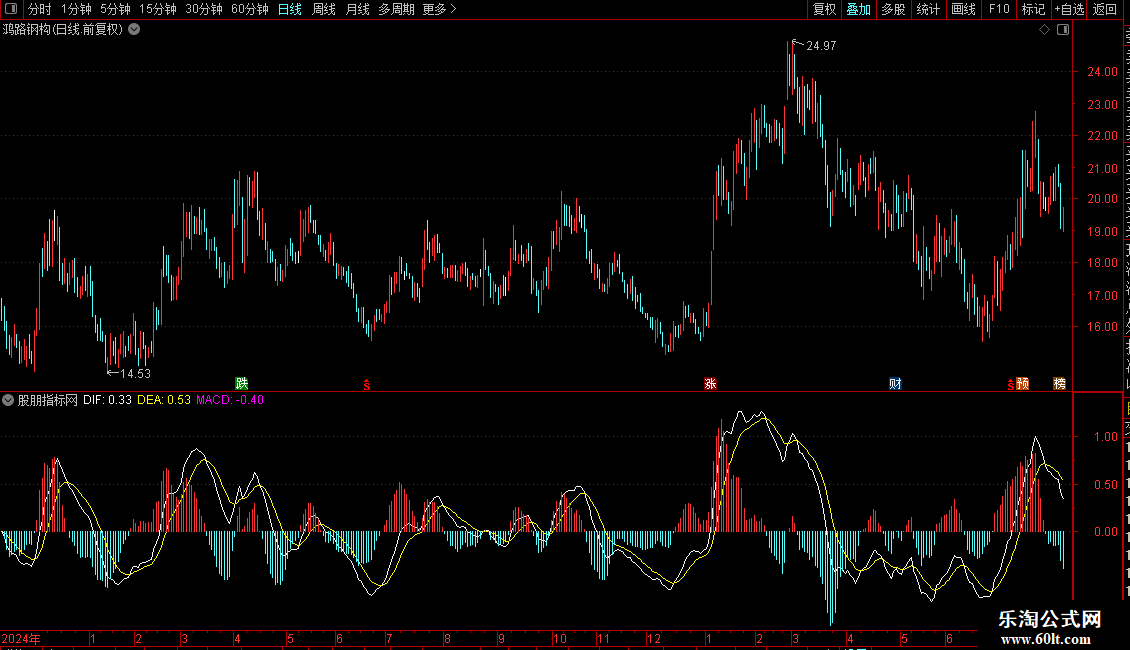Click the blue 财 event marker
1130x650 pixels.
(x=895, y=383)
